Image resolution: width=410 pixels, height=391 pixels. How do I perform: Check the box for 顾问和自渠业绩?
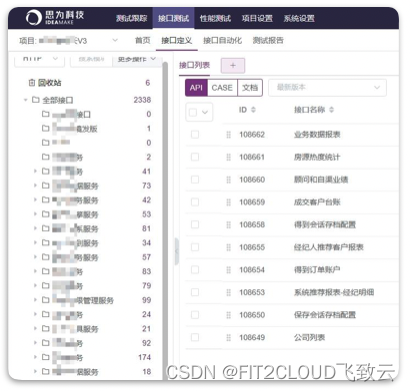[x=195, y=180]
